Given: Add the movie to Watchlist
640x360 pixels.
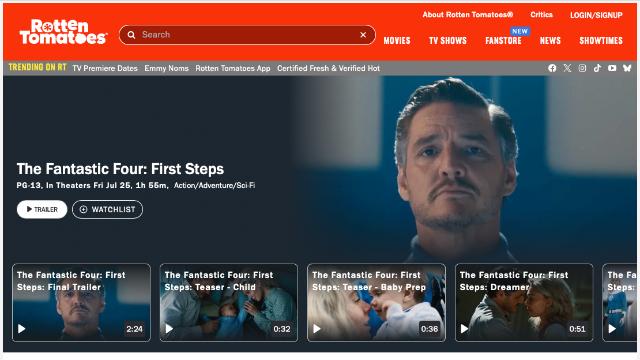Looking at the screenshot, I should 107,209.
